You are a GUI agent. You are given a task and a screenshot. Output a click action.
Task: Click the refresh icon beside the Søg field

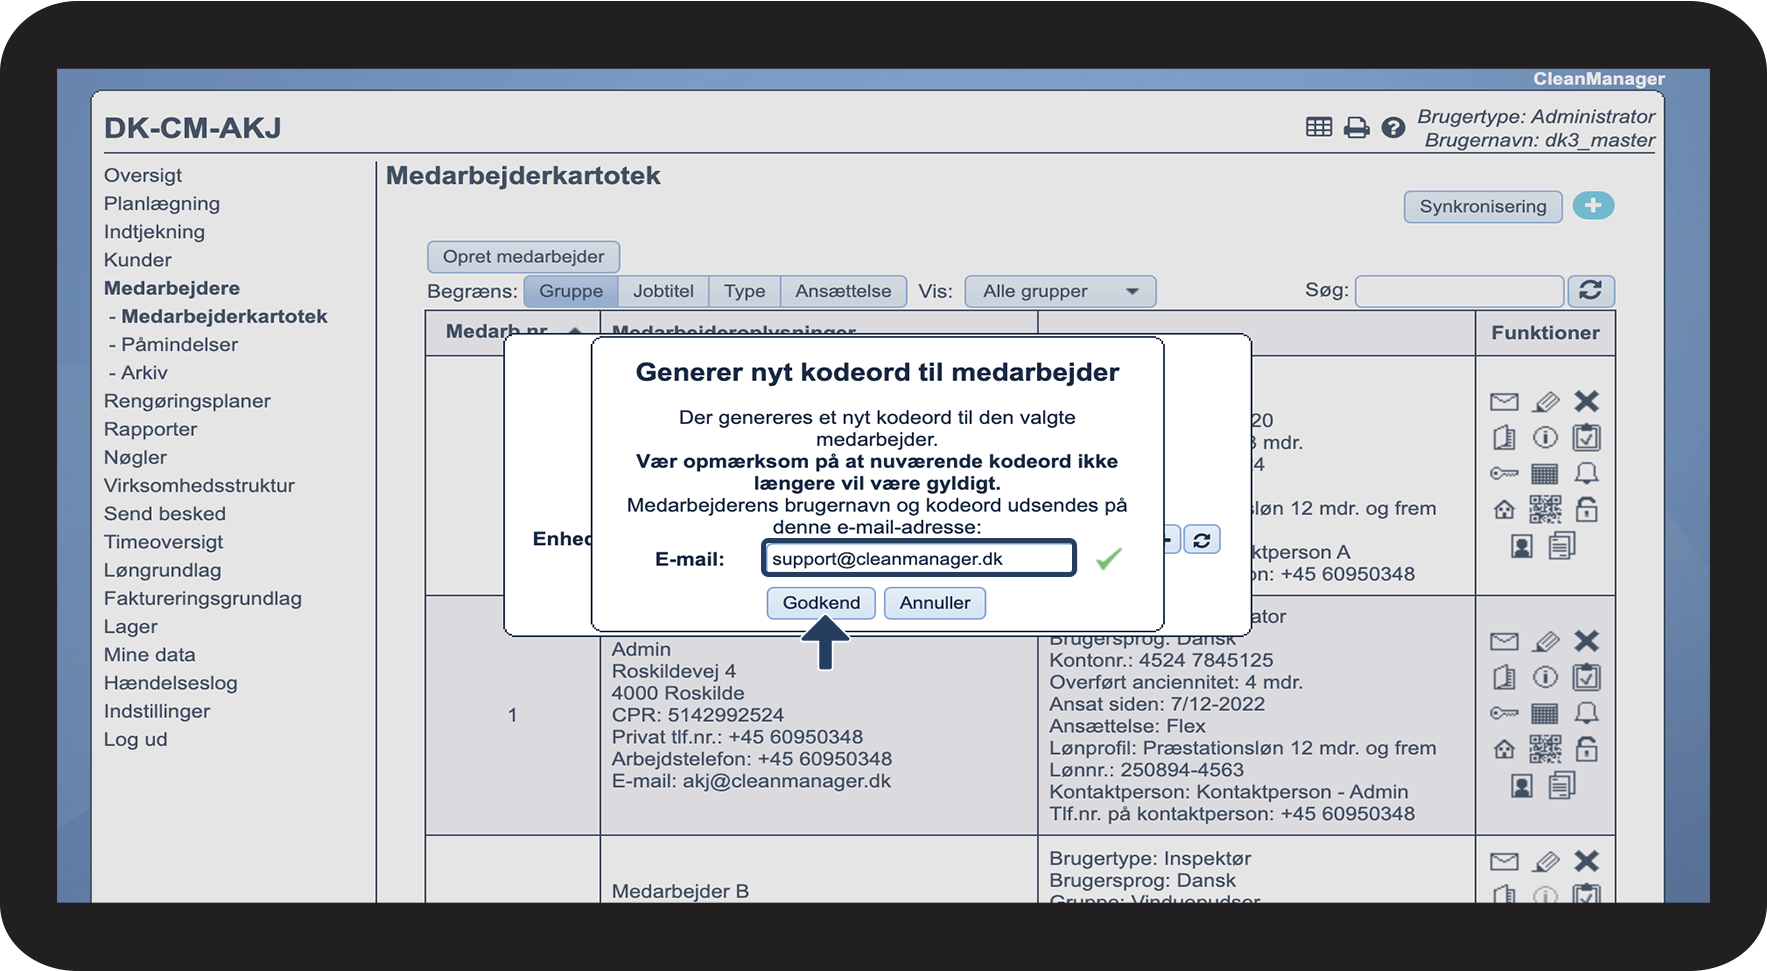coord(1590,290)
